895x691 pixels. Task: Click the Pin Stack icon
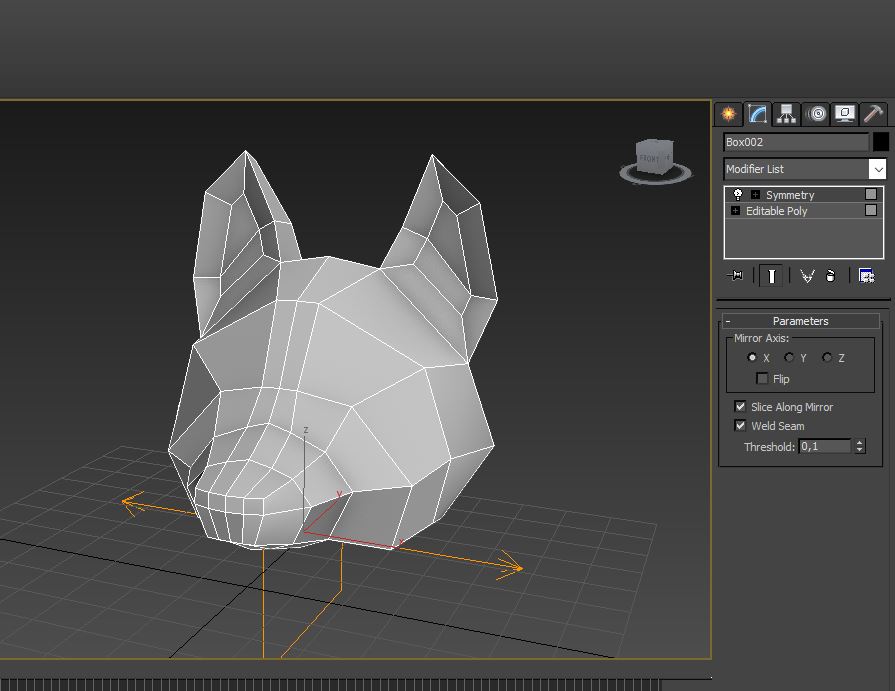coord(736,276)
